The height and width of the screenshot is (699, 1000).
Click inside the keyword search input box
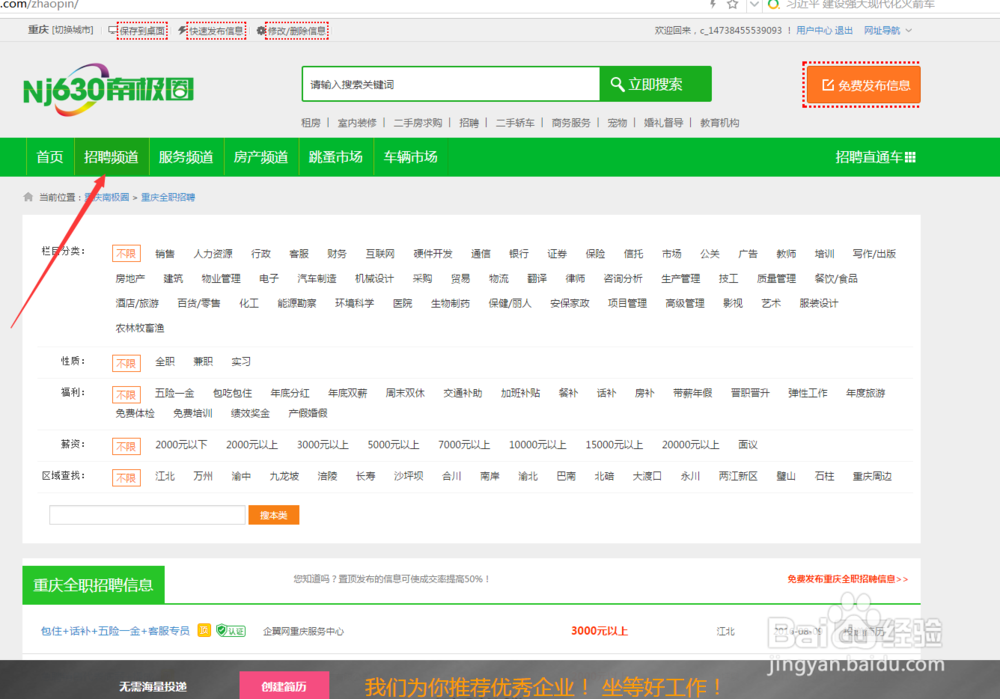click(x=450, y=84)
